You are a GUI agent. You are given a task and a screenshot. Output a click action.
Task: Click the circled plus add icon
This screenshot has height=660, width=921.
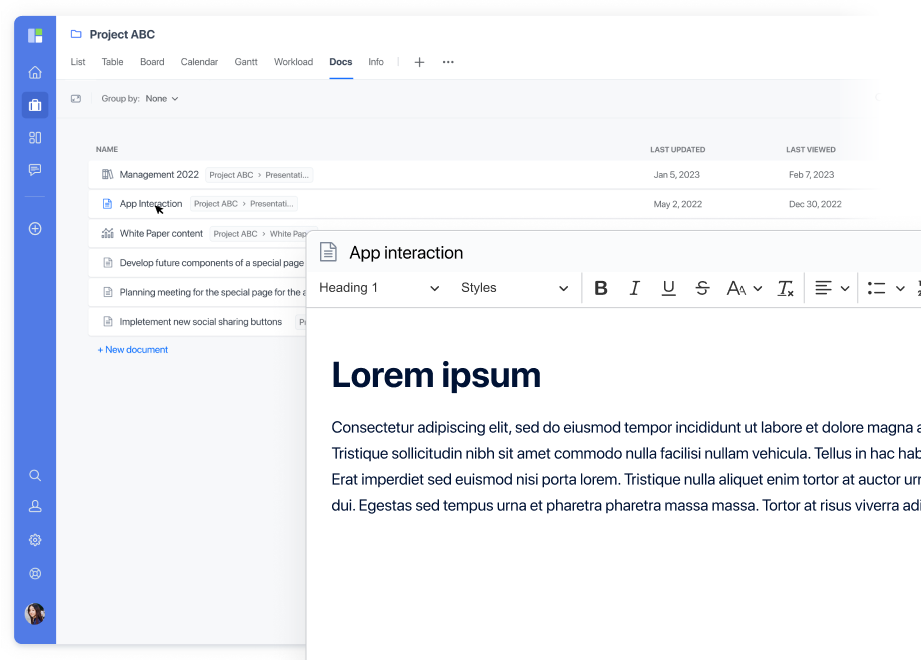35,228
